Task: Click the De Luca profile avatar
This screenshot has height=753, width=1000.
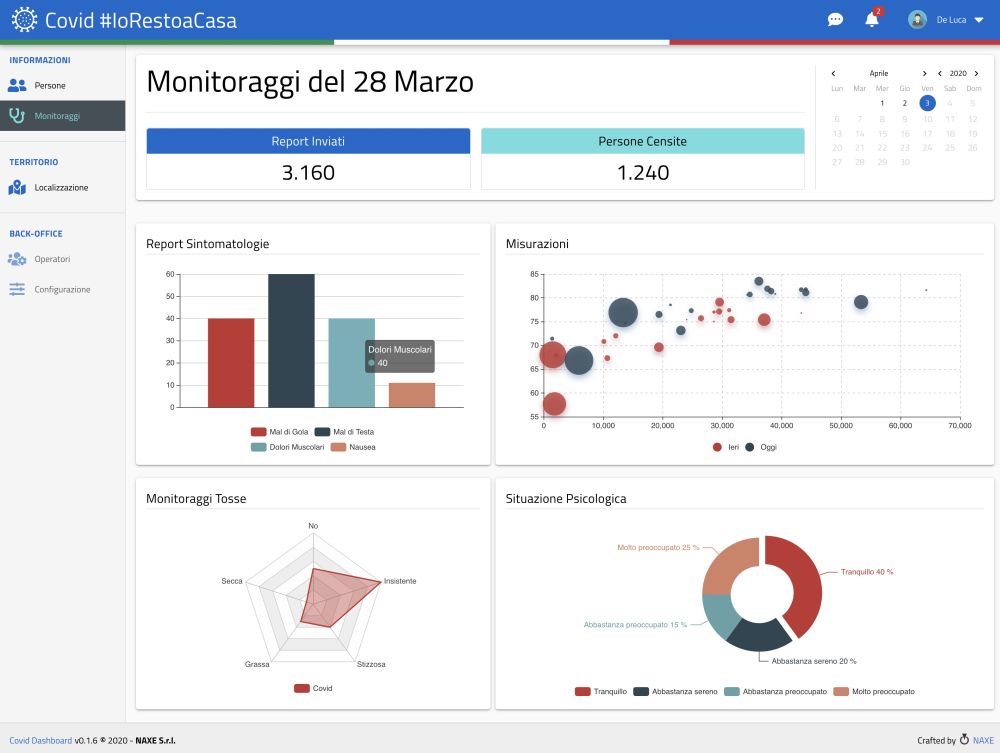Action: coord(917,19)
